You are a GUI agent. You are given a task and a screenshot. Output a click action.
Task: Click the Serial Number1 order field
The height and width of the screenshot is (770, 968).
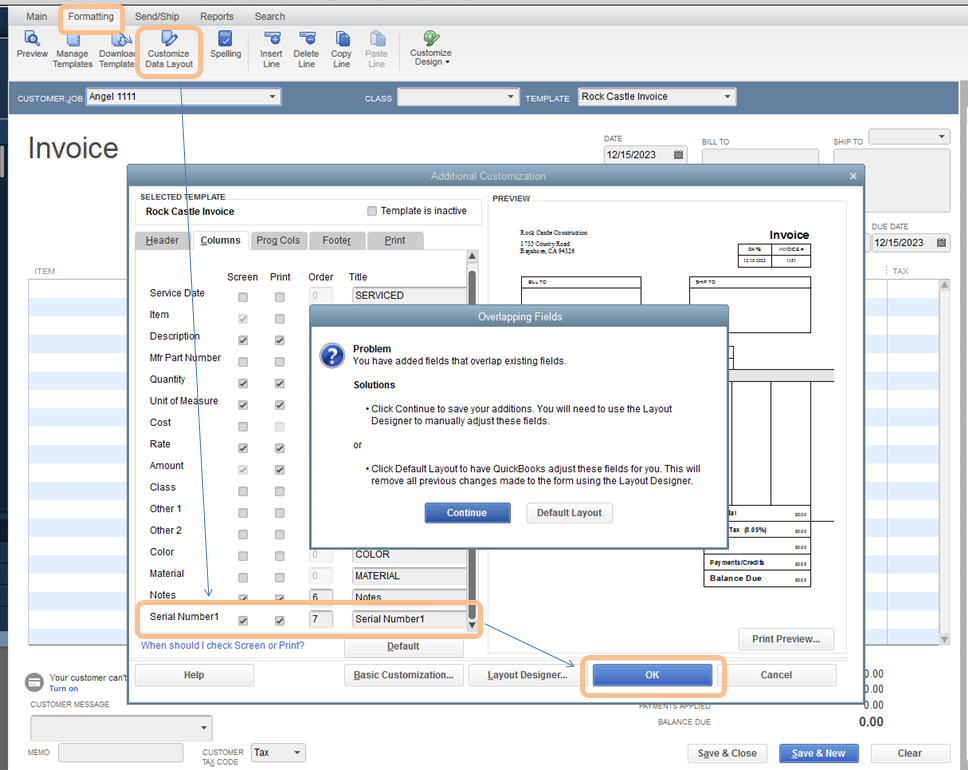(321, 619)
